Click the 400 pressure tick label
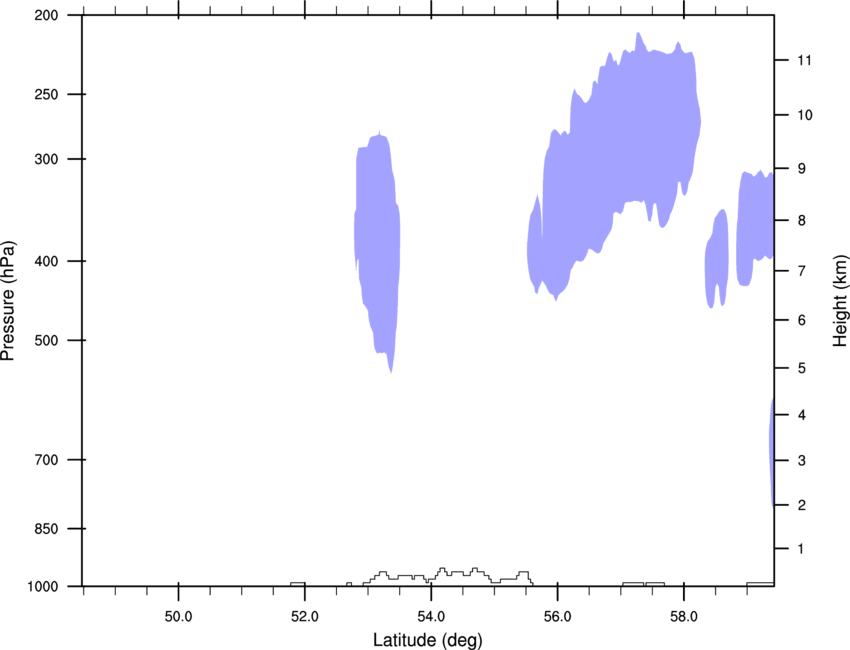The image size is (850, 650). 47,261
